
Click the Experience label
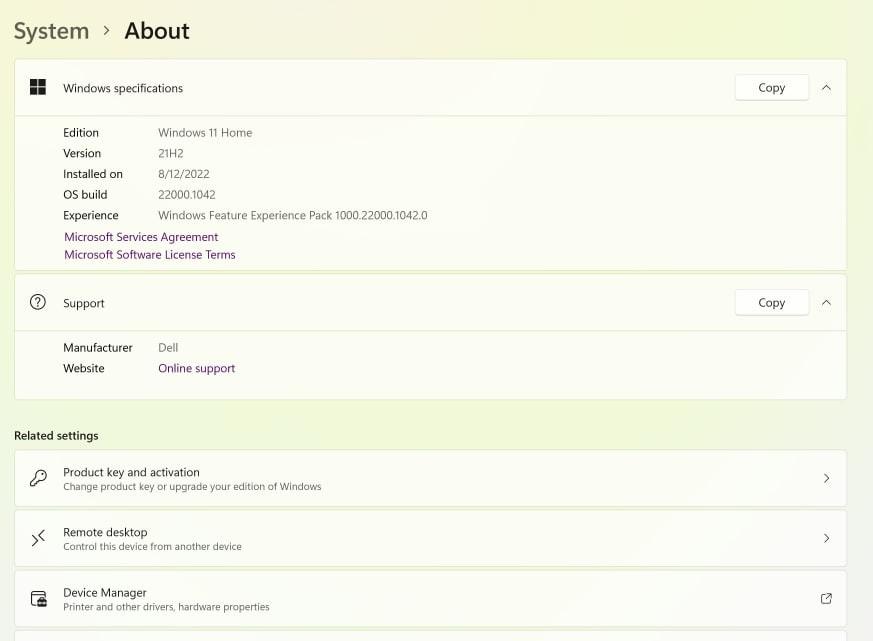(91, 215)
